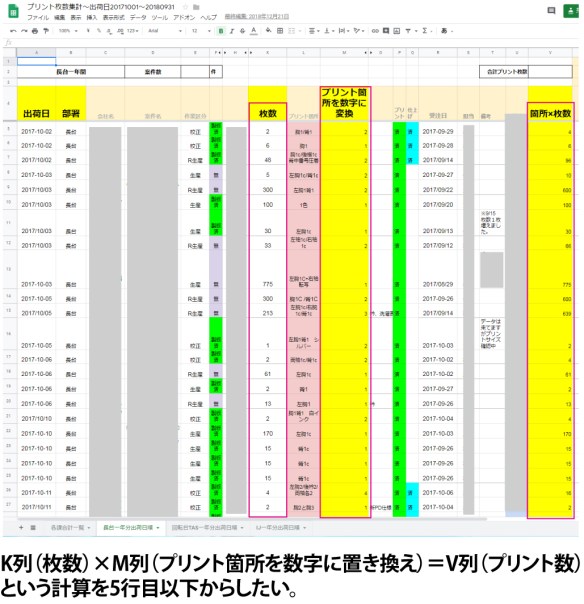Toggle italic formatting
This screenshot has width=584, height=604.
click(232, 31)
